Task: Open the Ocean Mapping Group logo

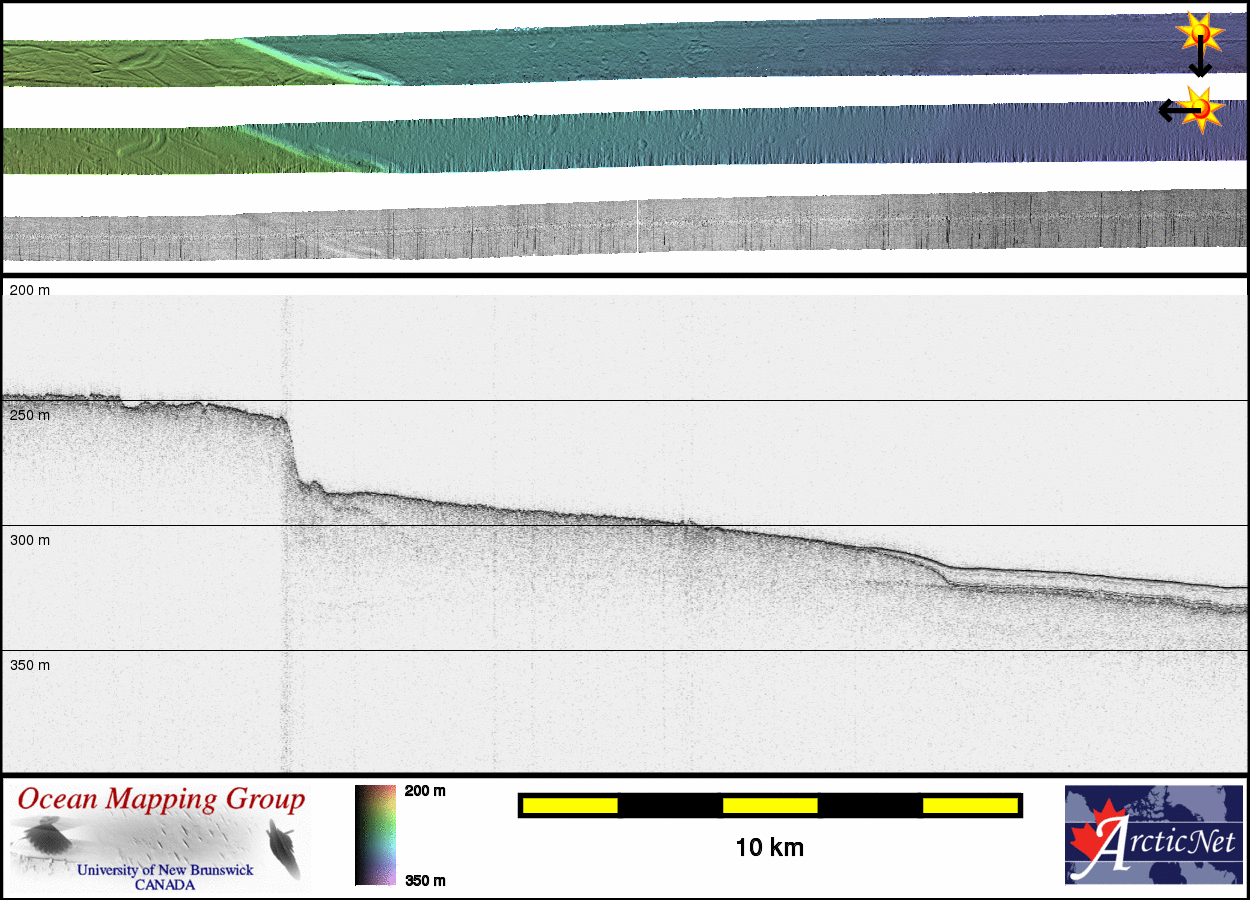Action: click(161, 838)
